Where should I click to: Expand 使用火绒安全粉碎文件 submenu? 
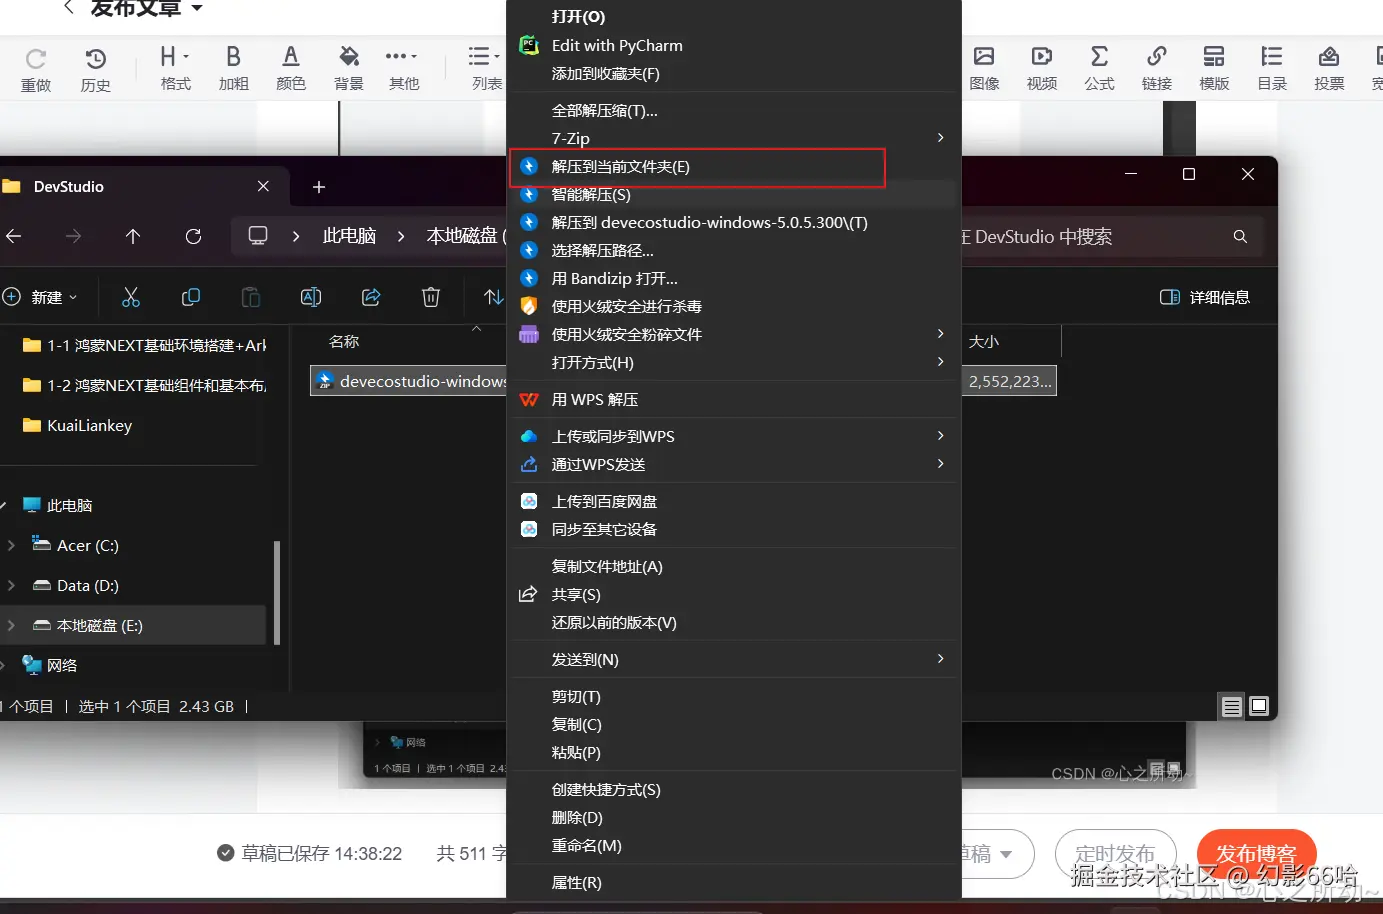(x=940, y=334)
